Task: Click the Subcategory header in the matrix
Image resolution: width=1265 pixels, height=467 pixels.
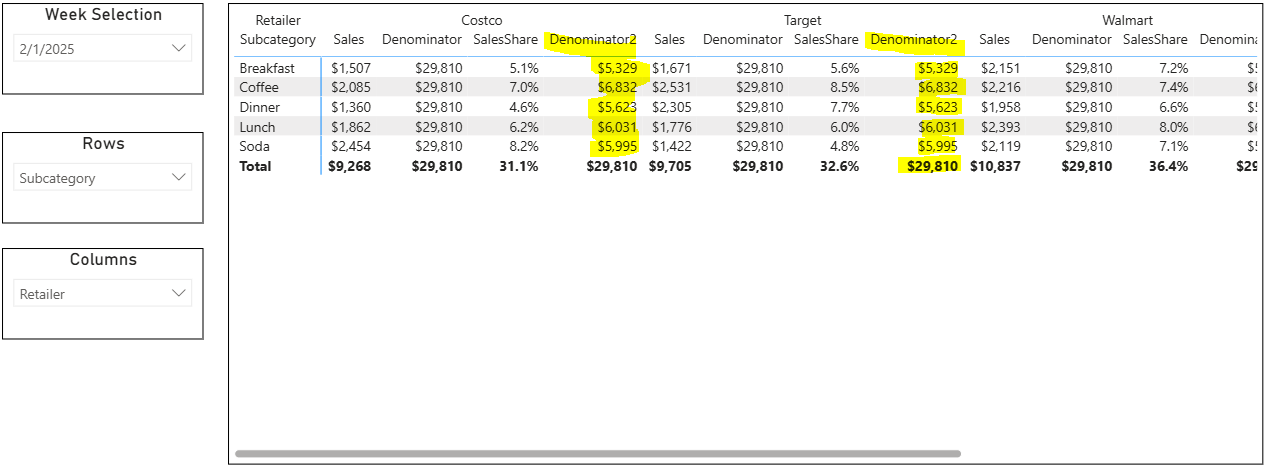Action: pyautogui.click(x=278, y=40)
